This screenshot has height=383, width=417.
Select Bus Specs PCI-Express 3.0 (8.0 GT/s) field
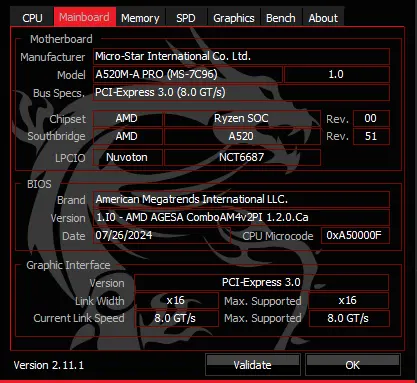(241, 92)
